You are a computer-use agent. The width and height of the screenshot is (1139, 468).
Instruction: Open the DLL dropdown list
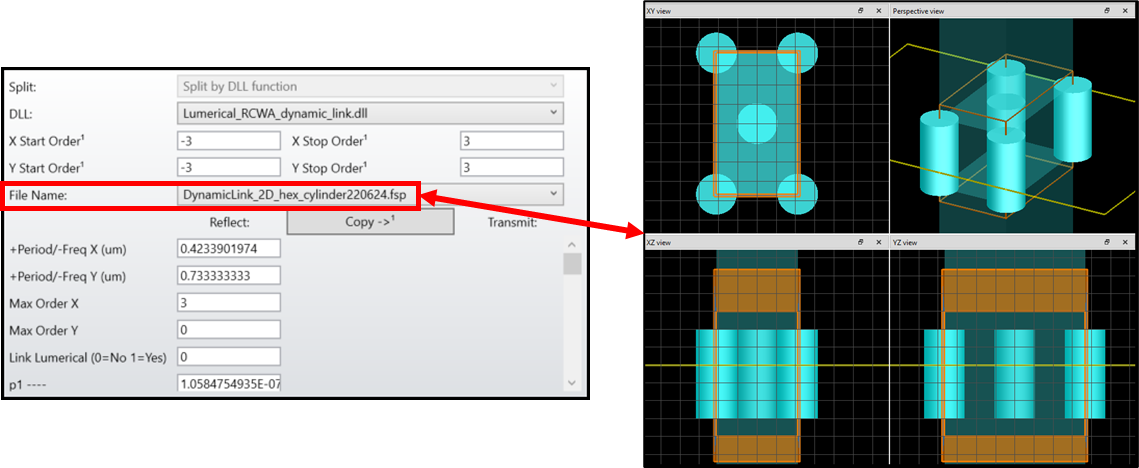(x=370, y=113)
